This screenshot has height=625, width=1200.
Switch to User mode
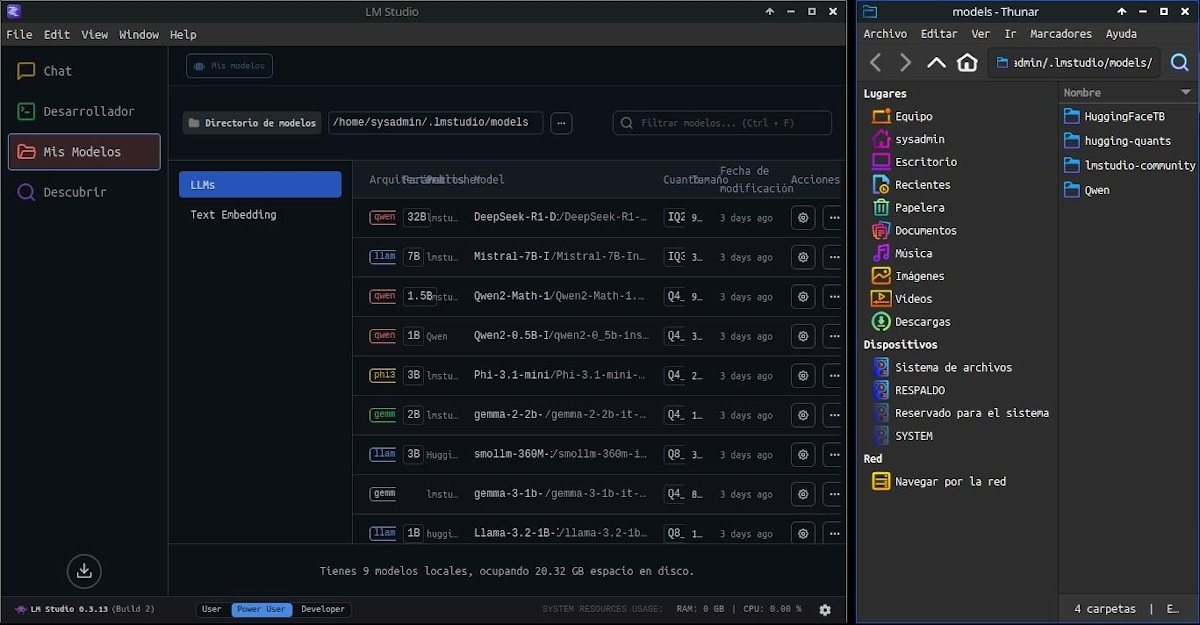click(x=212, y=609)
